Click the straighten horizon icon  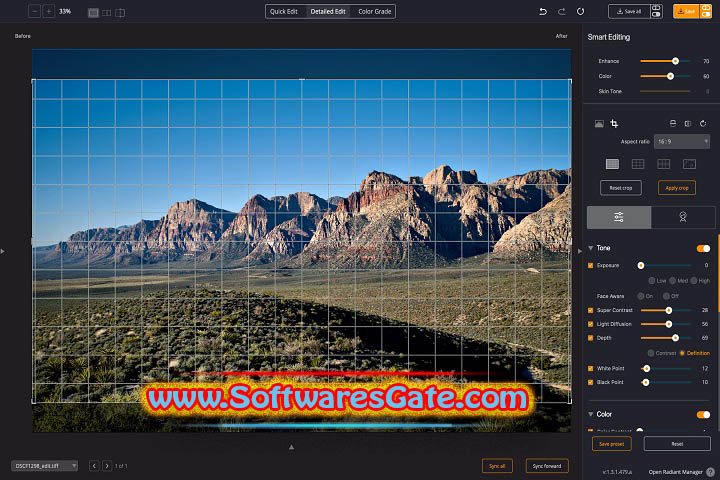(673, 124)
